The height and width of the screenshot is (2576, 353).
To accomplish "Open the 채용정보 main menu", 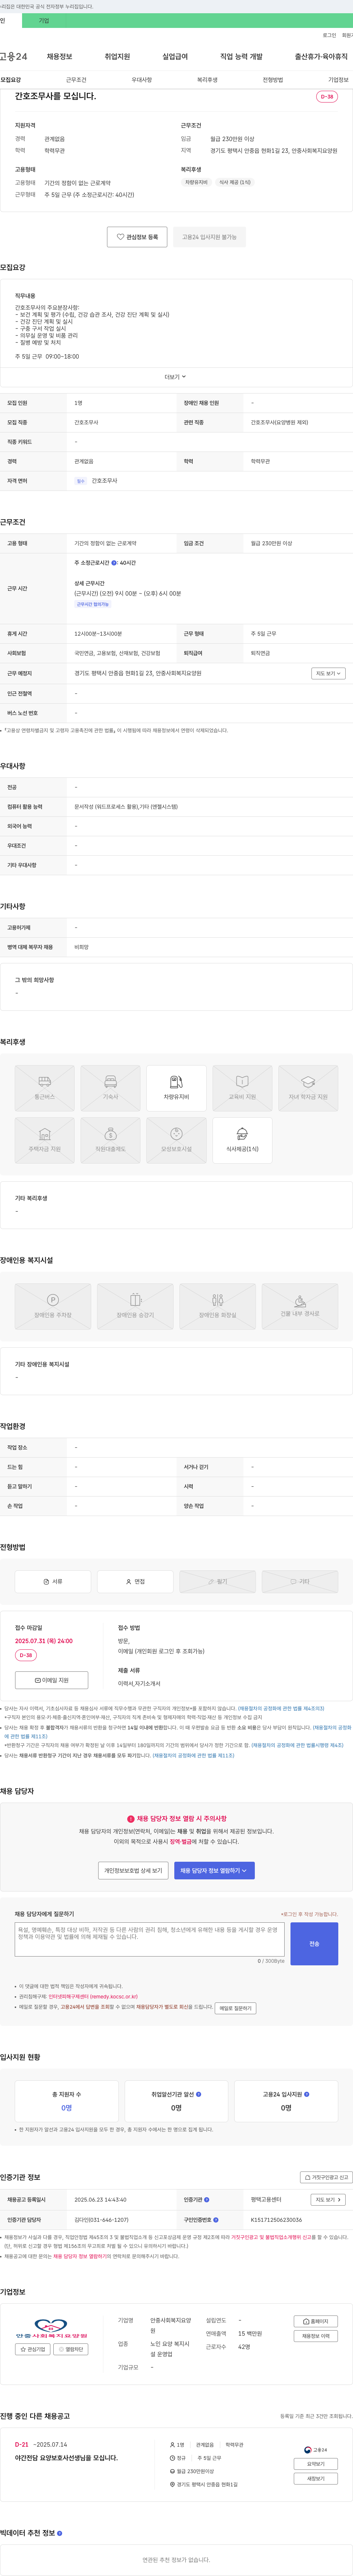I will click(x=59, y=57).
